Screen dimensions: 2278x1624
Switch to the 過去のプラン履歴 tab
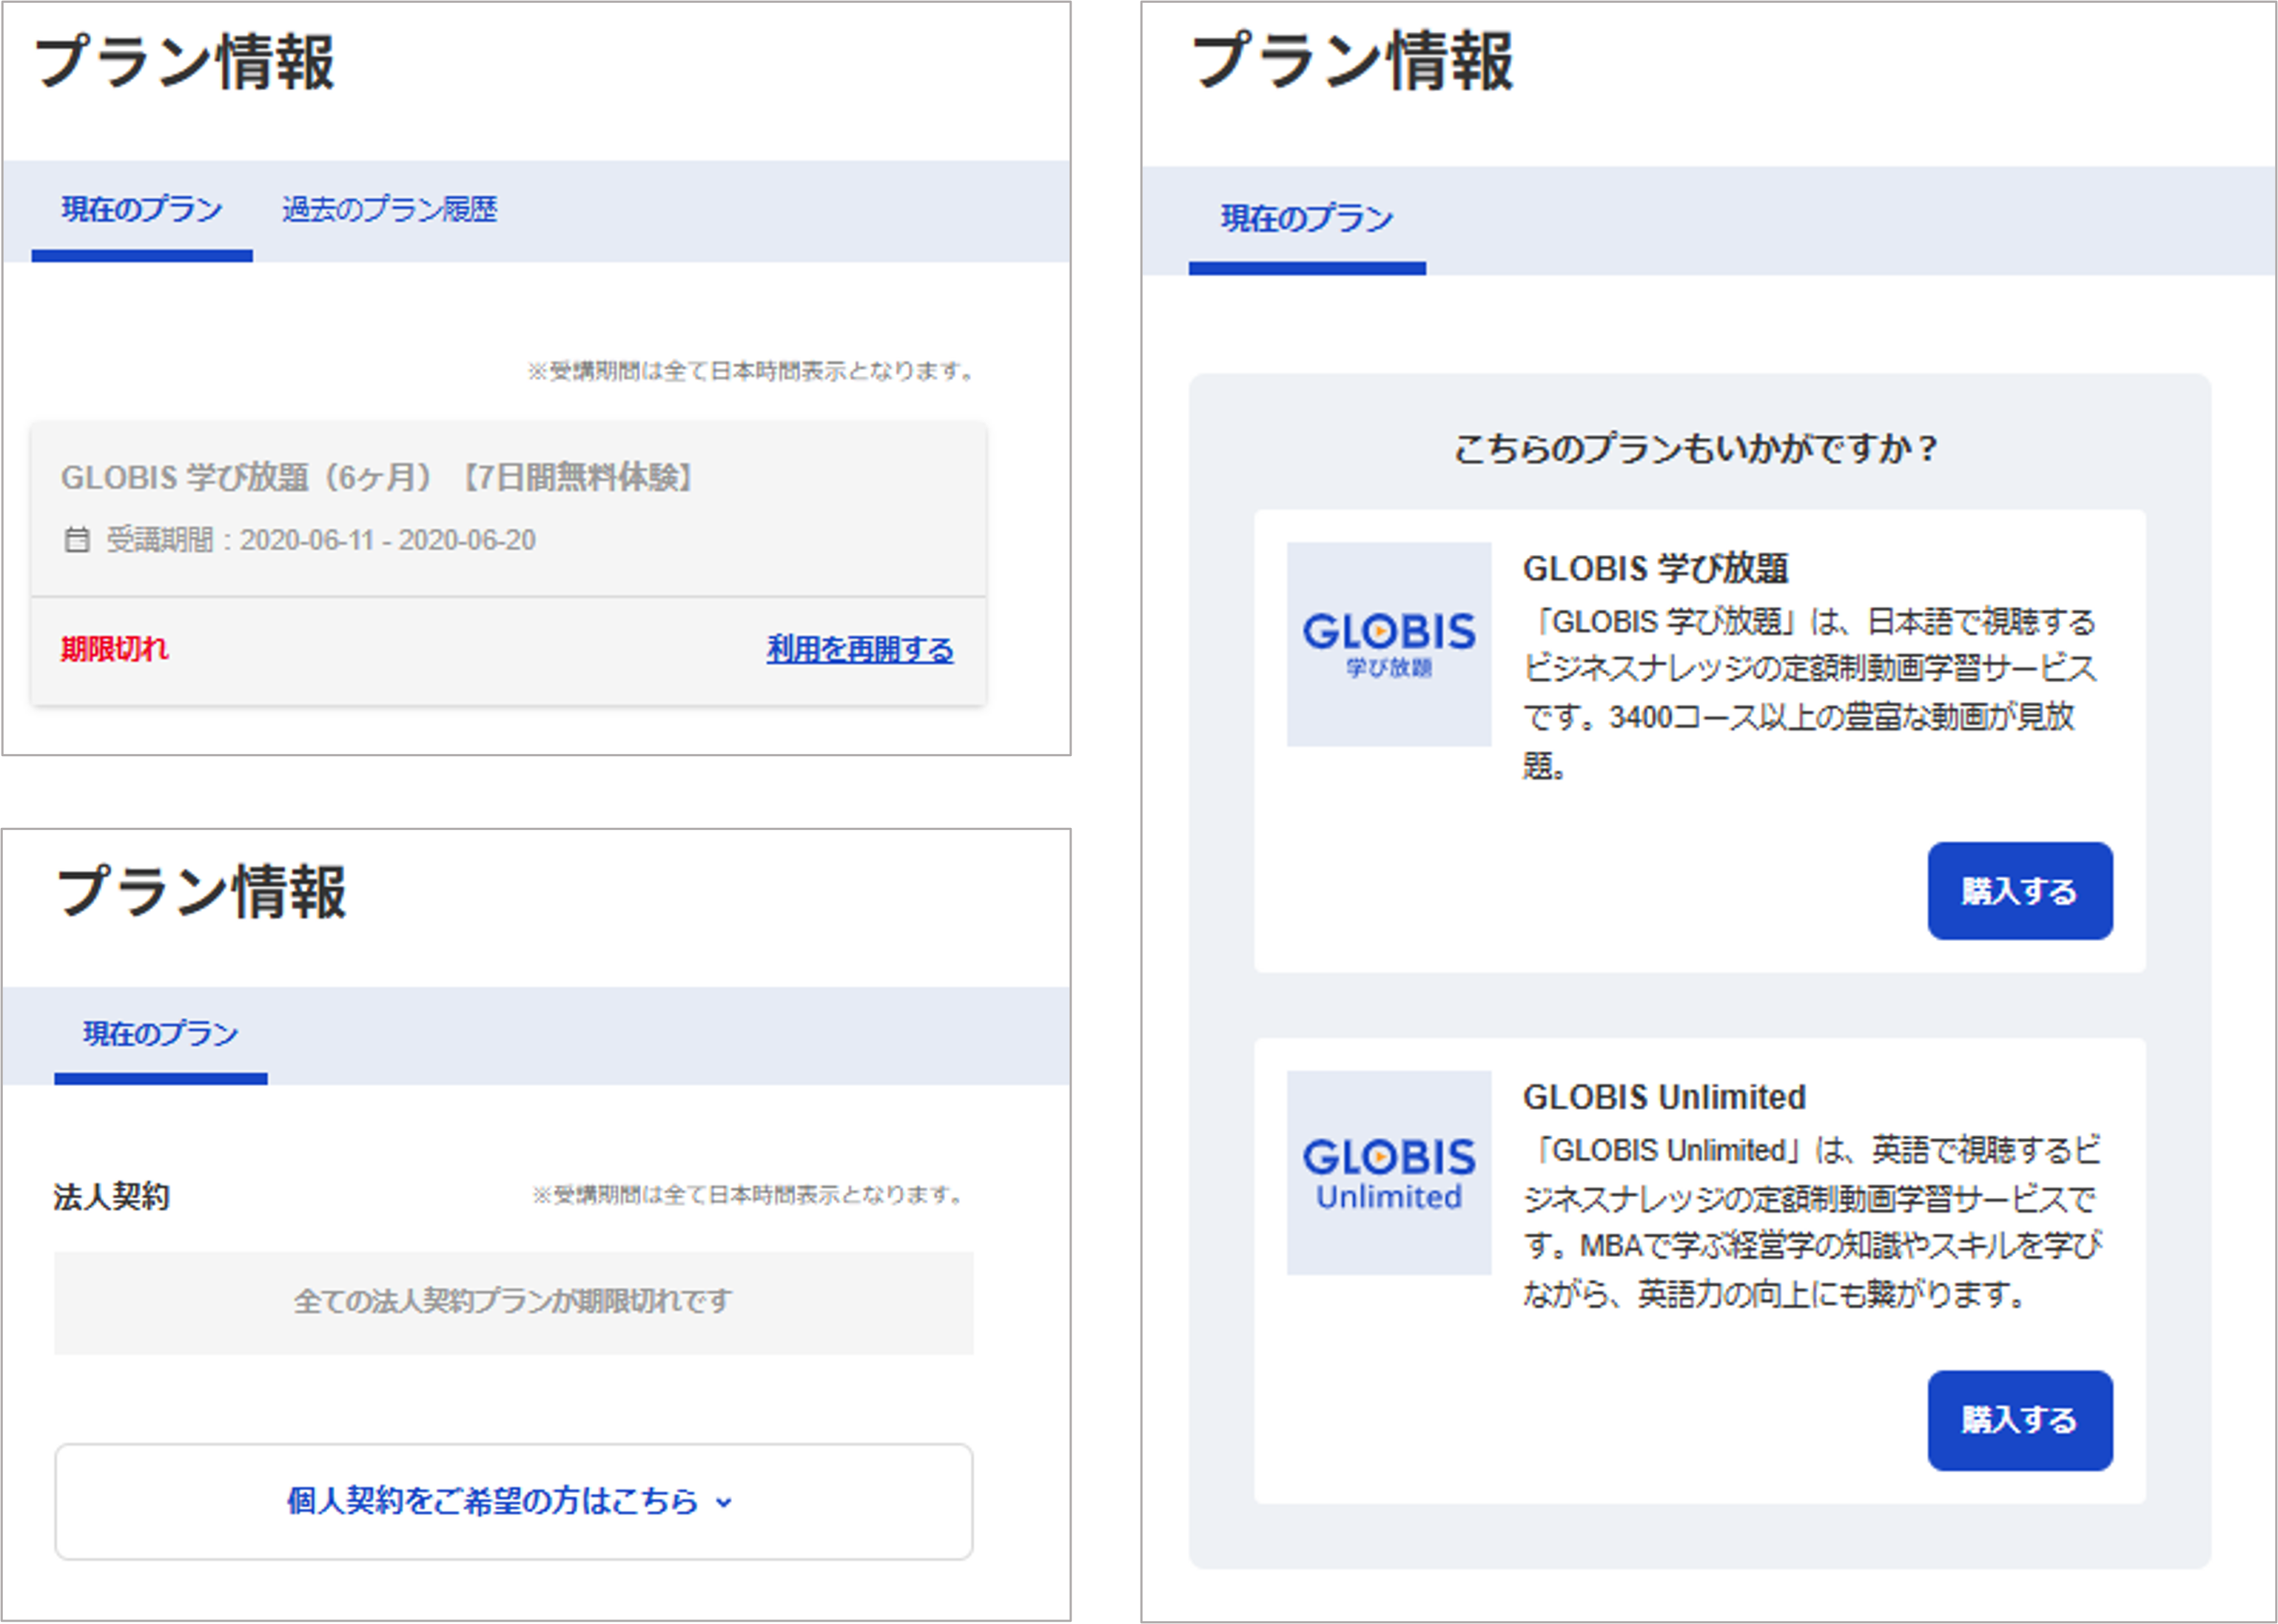(389, 210)
